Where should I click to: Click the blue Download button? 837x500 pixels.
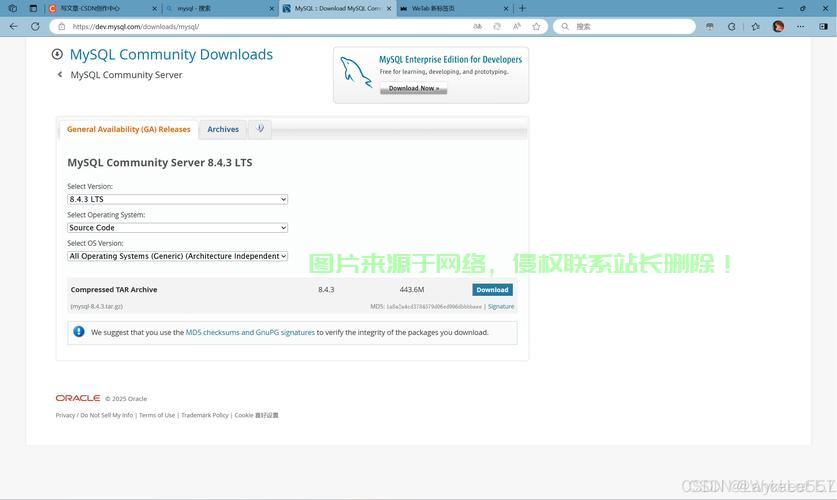(492, 290)
